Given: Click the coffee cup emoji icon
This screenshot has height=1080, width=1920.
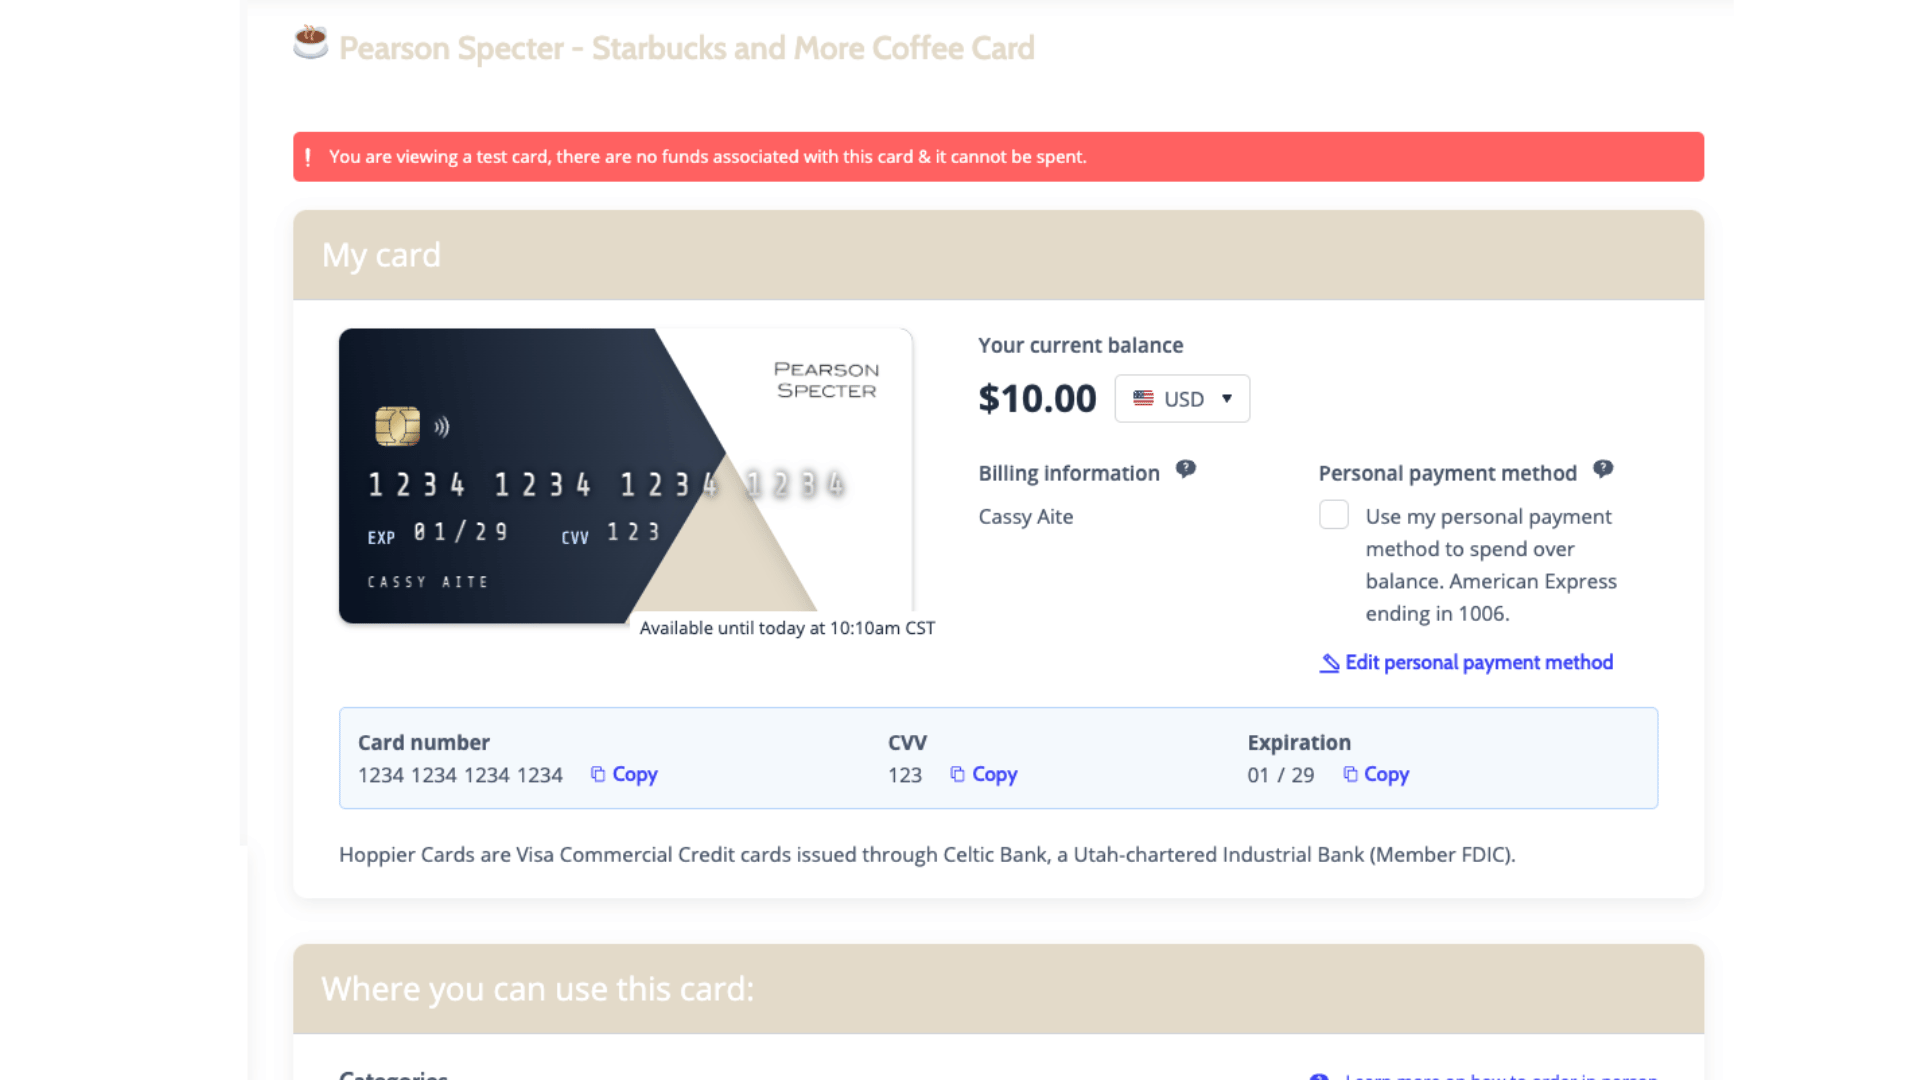Looking at the screenshot, I should pyautogui.click(x=310, y=44).
